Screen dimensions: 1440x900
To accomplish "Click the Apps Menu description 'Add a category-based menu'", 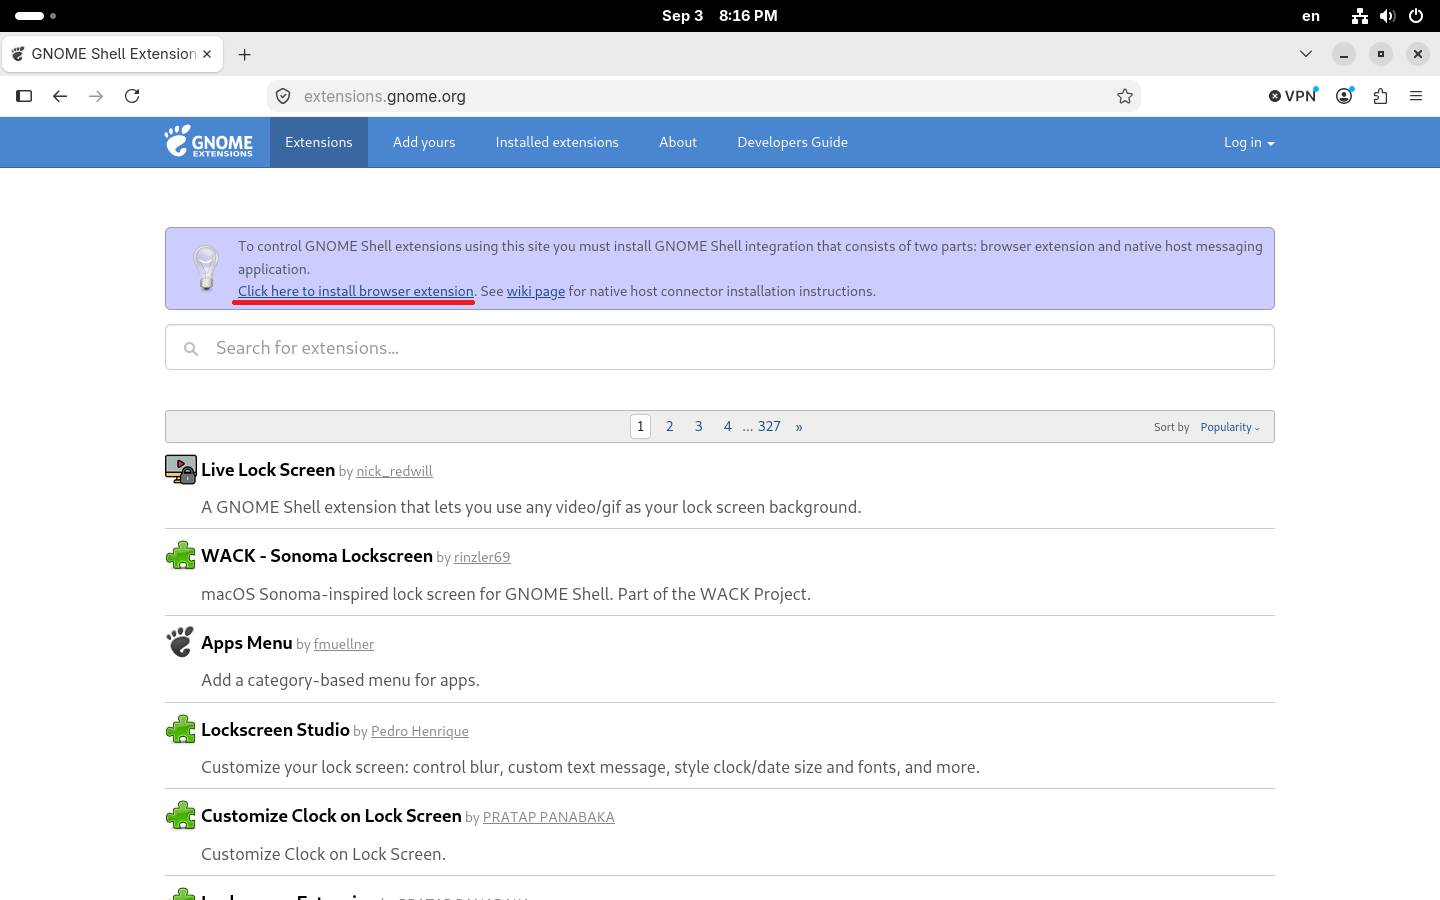I will pyautogui.click(x=341, y=680).
